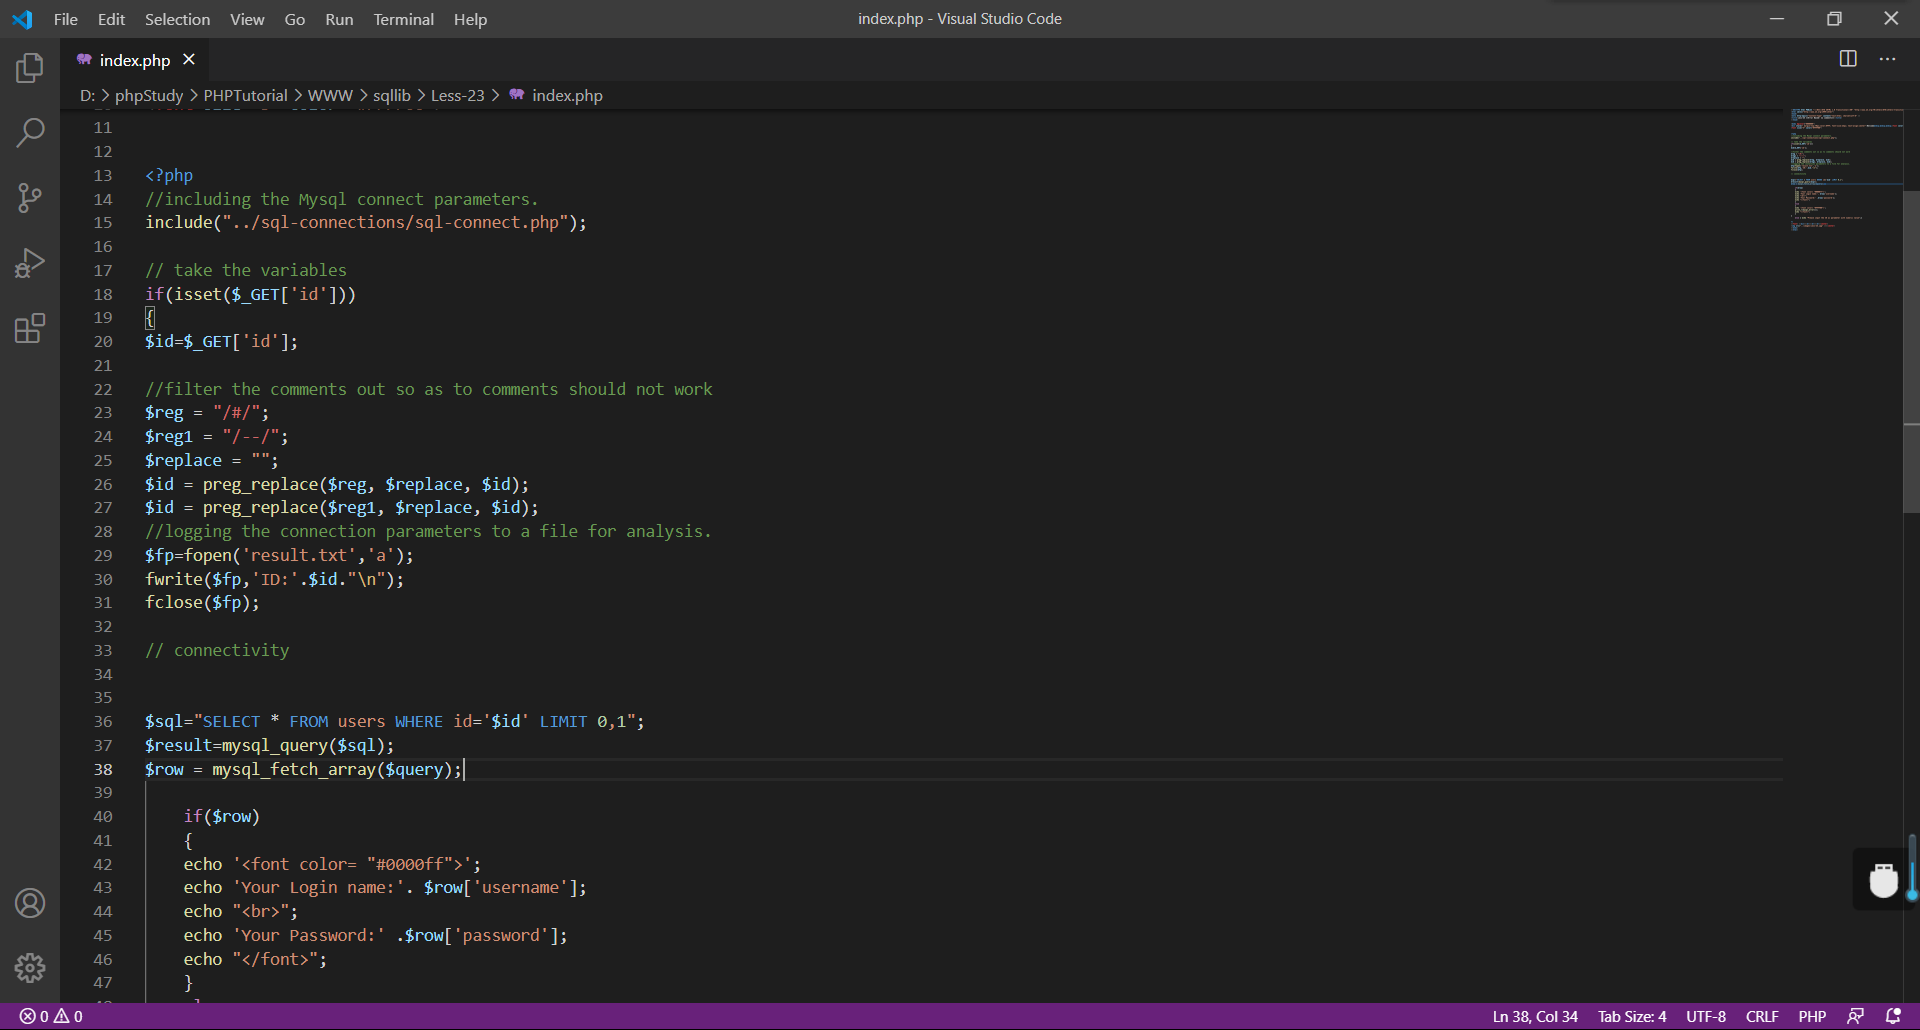Open the Source Control view
The width and height of the screenshot is (1920, 1030).
pos(30,197)
